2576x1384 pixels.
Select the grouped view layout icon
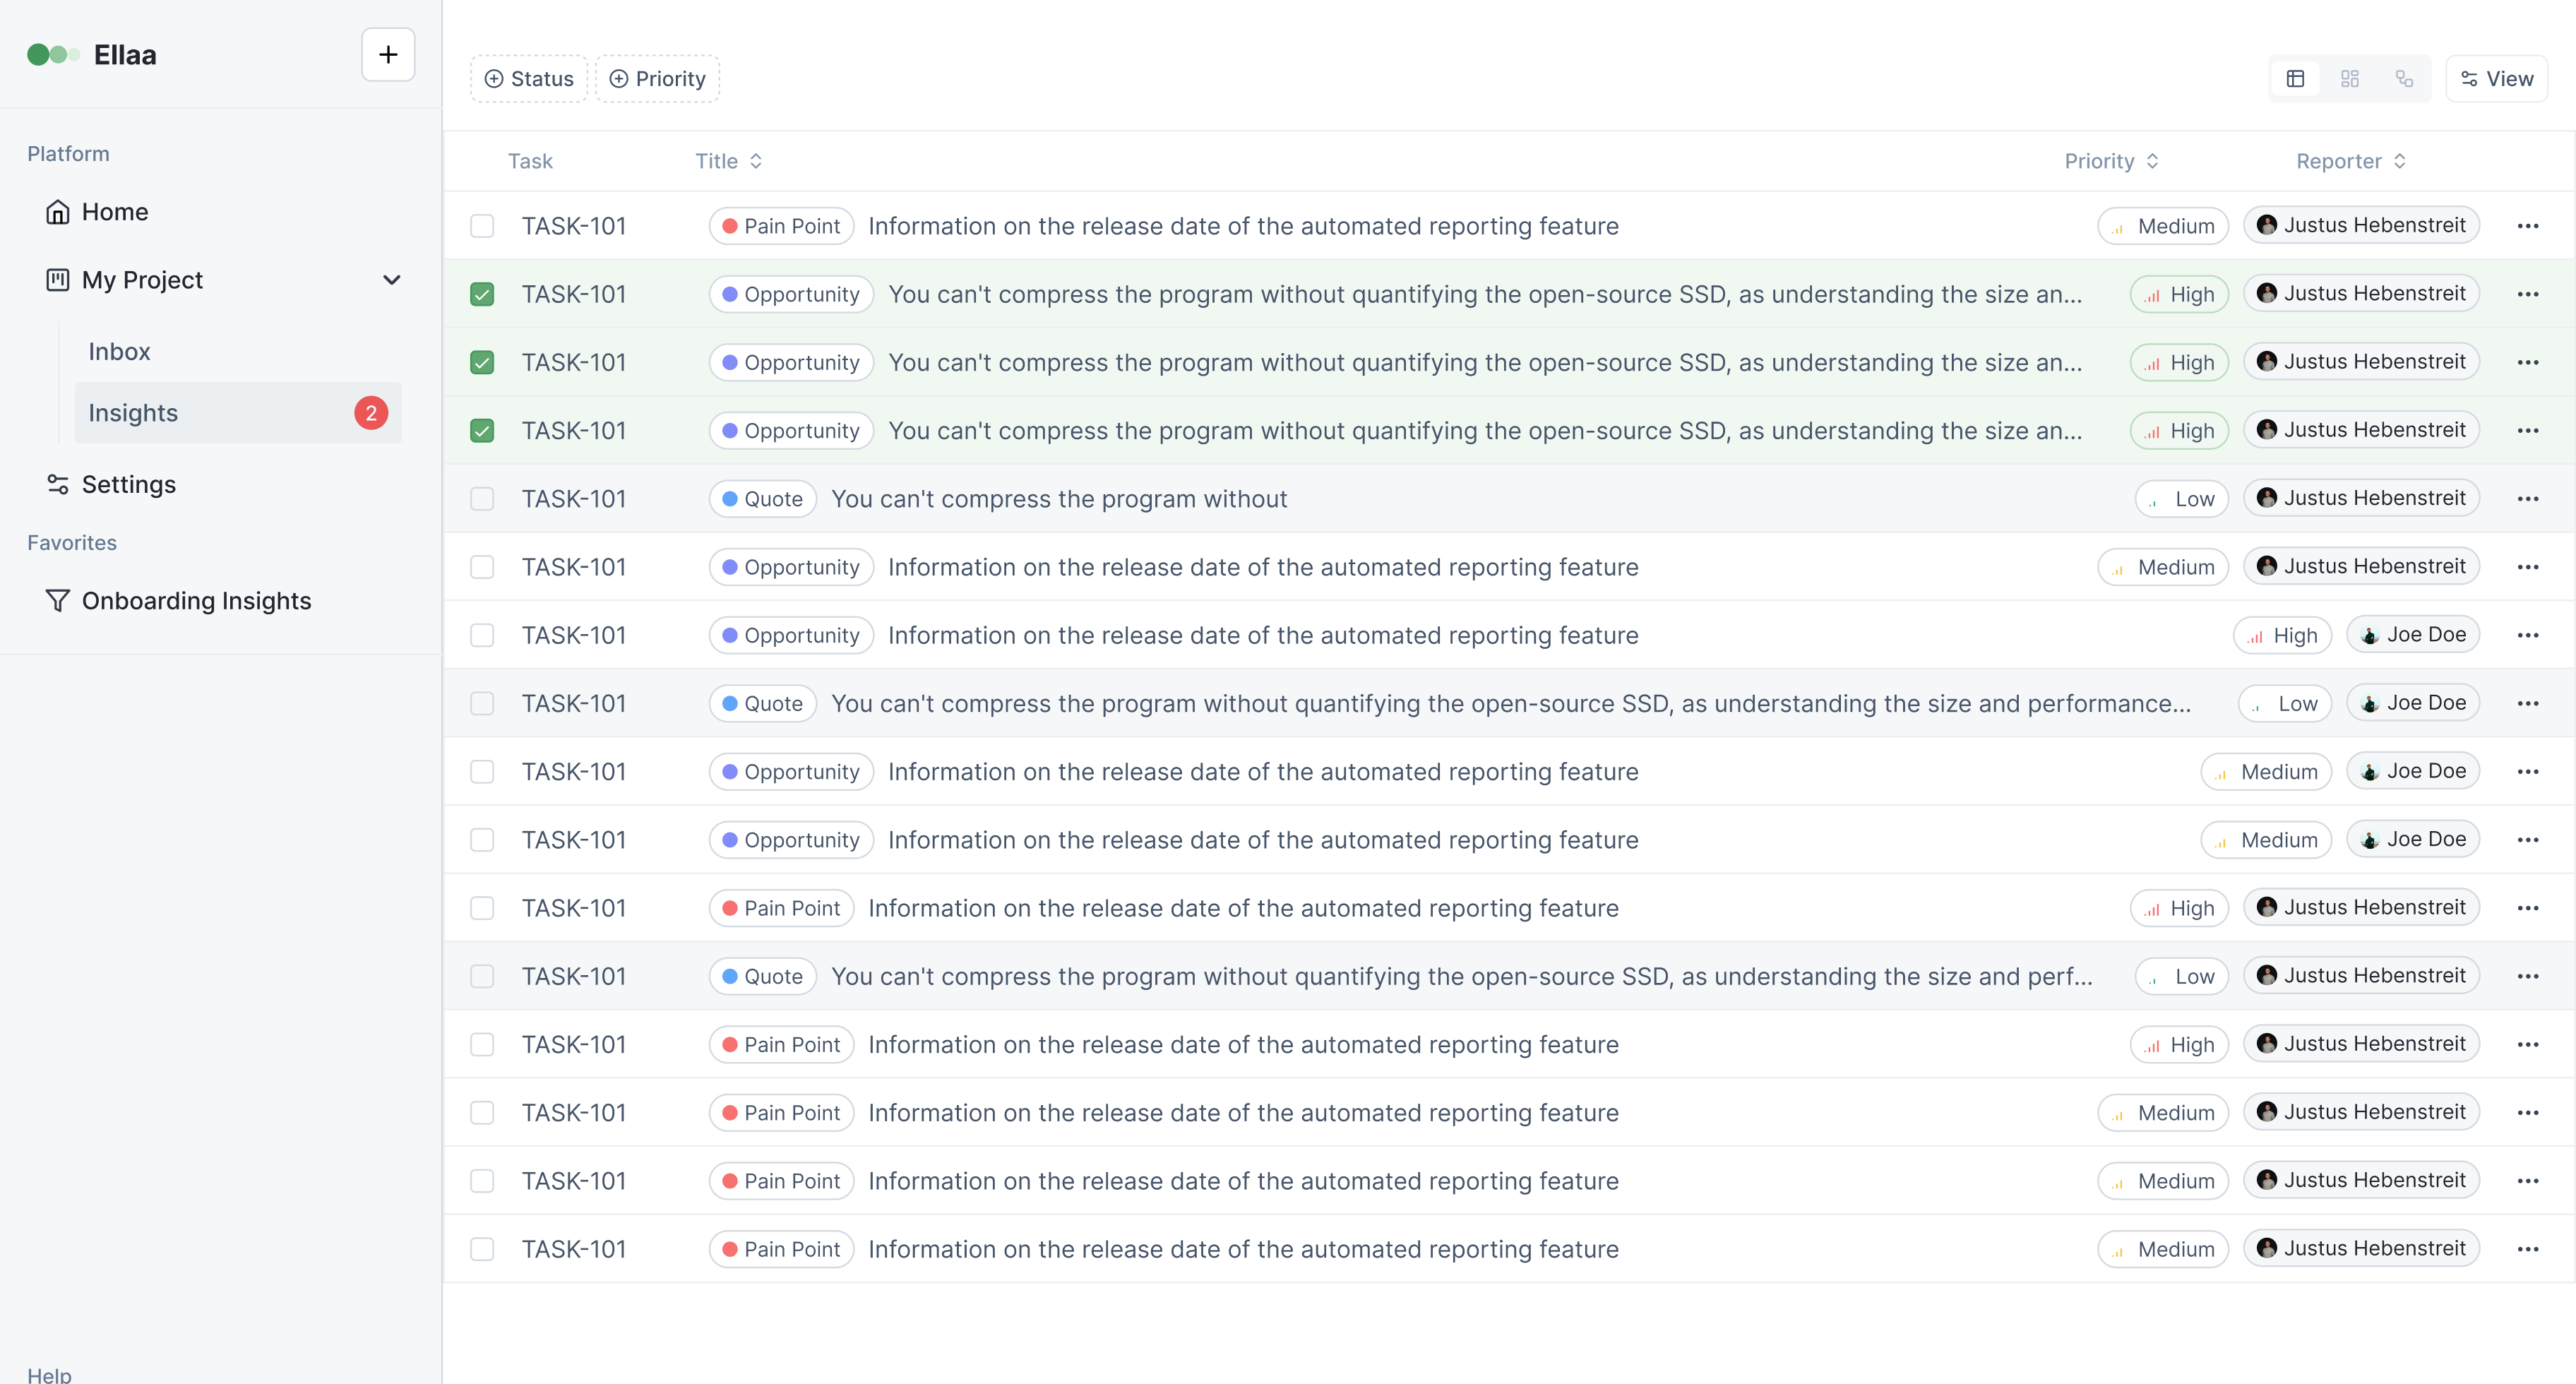click(x=2405, y=78)
